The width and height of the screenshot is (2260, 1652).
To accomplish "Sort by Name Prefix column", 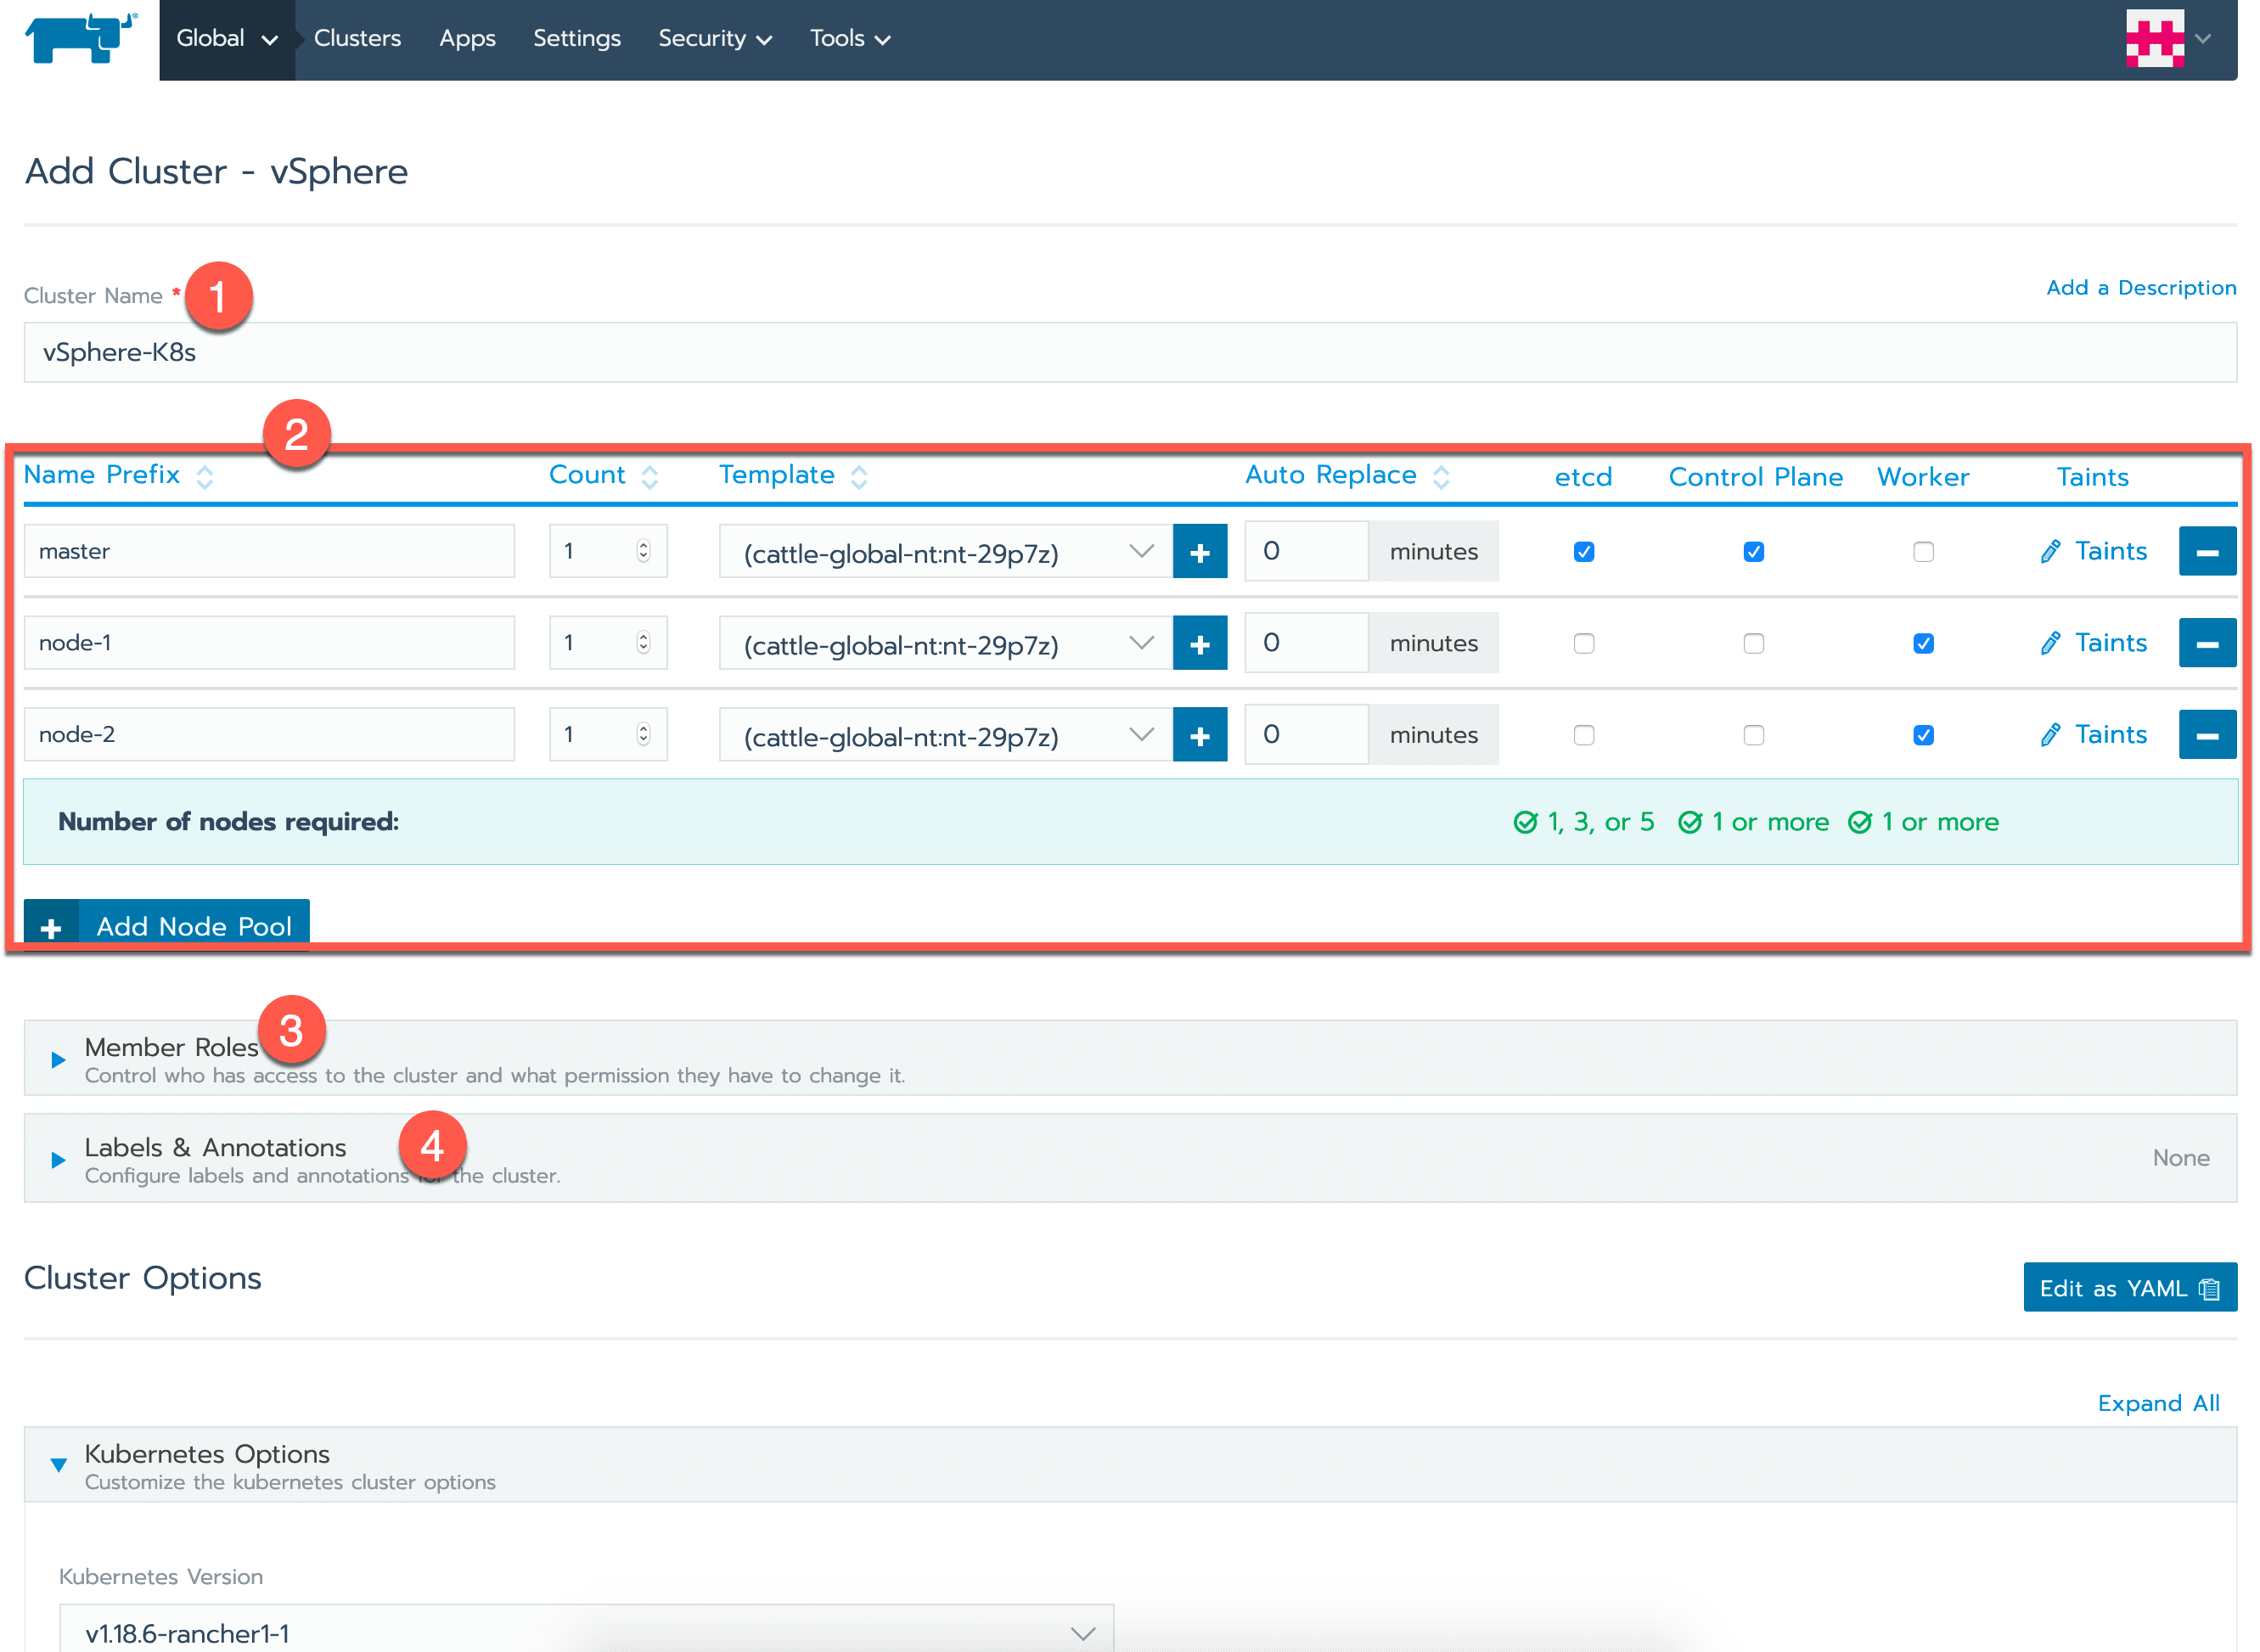I will (x=118, y=475).
